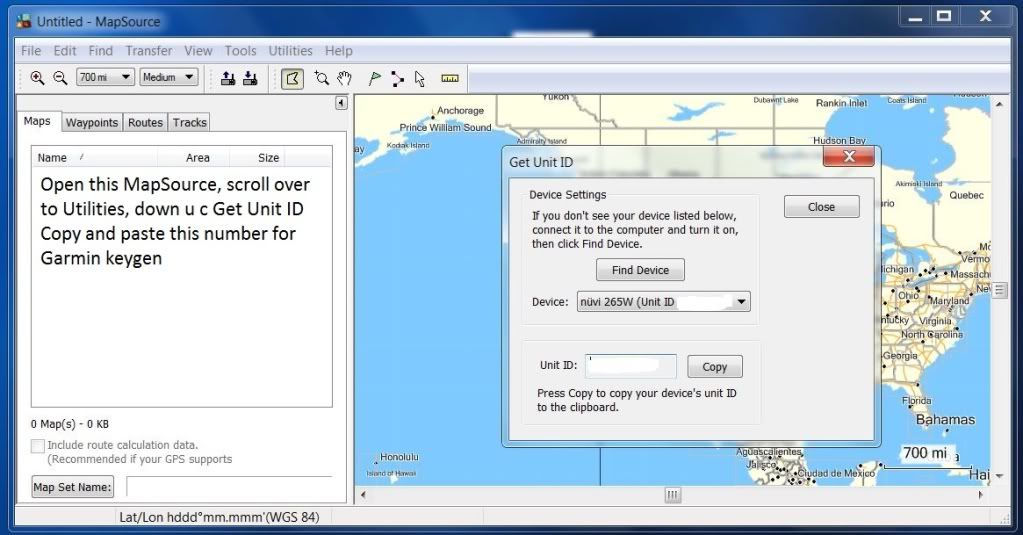Viewport: 1023px width, 535px height.
Task: Click the map's horizontal scrollbar thumb
Action: tap(673, 495)
